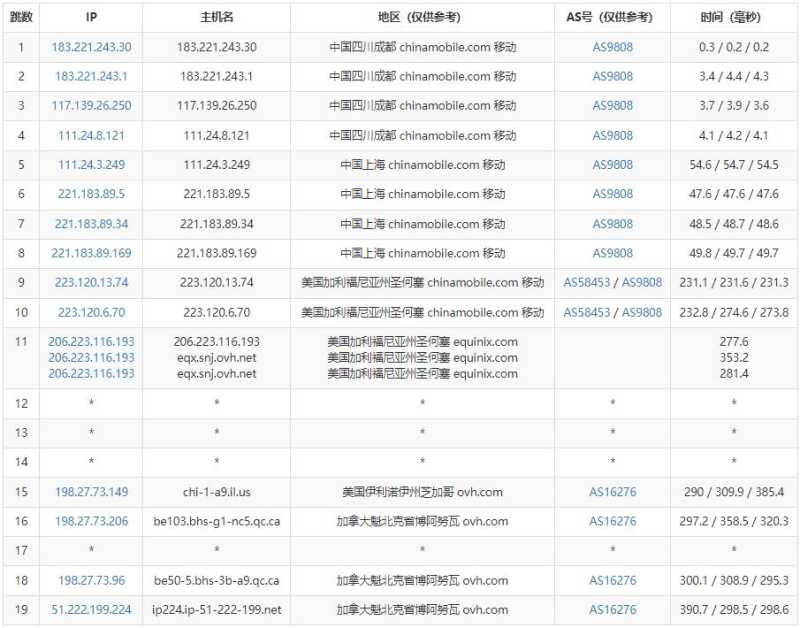Select time cell 0.3 / 0.2 / 0.2
The image size is (800, 628).
[734, 47]
